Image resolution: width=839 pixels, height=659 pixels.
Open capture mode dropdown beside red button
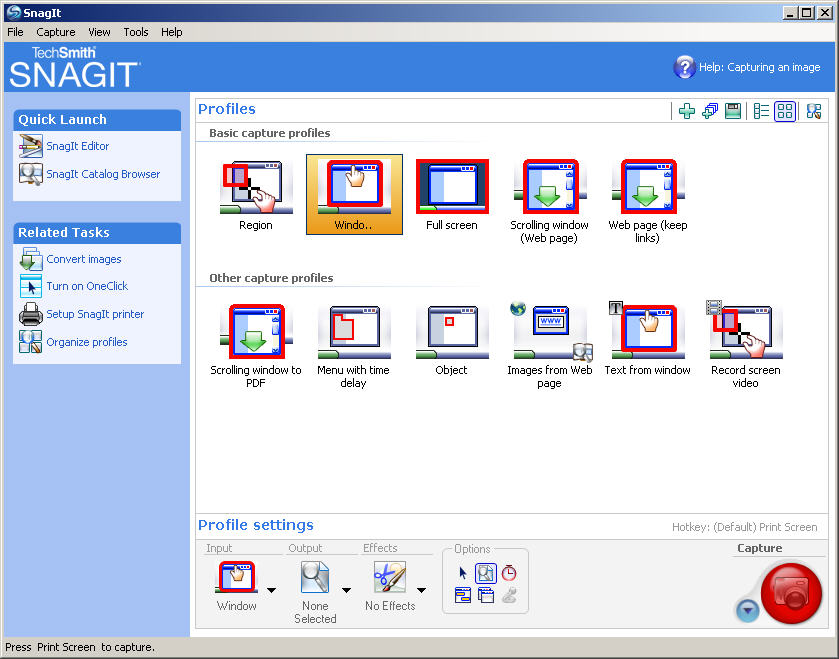(x=747, y=610)
